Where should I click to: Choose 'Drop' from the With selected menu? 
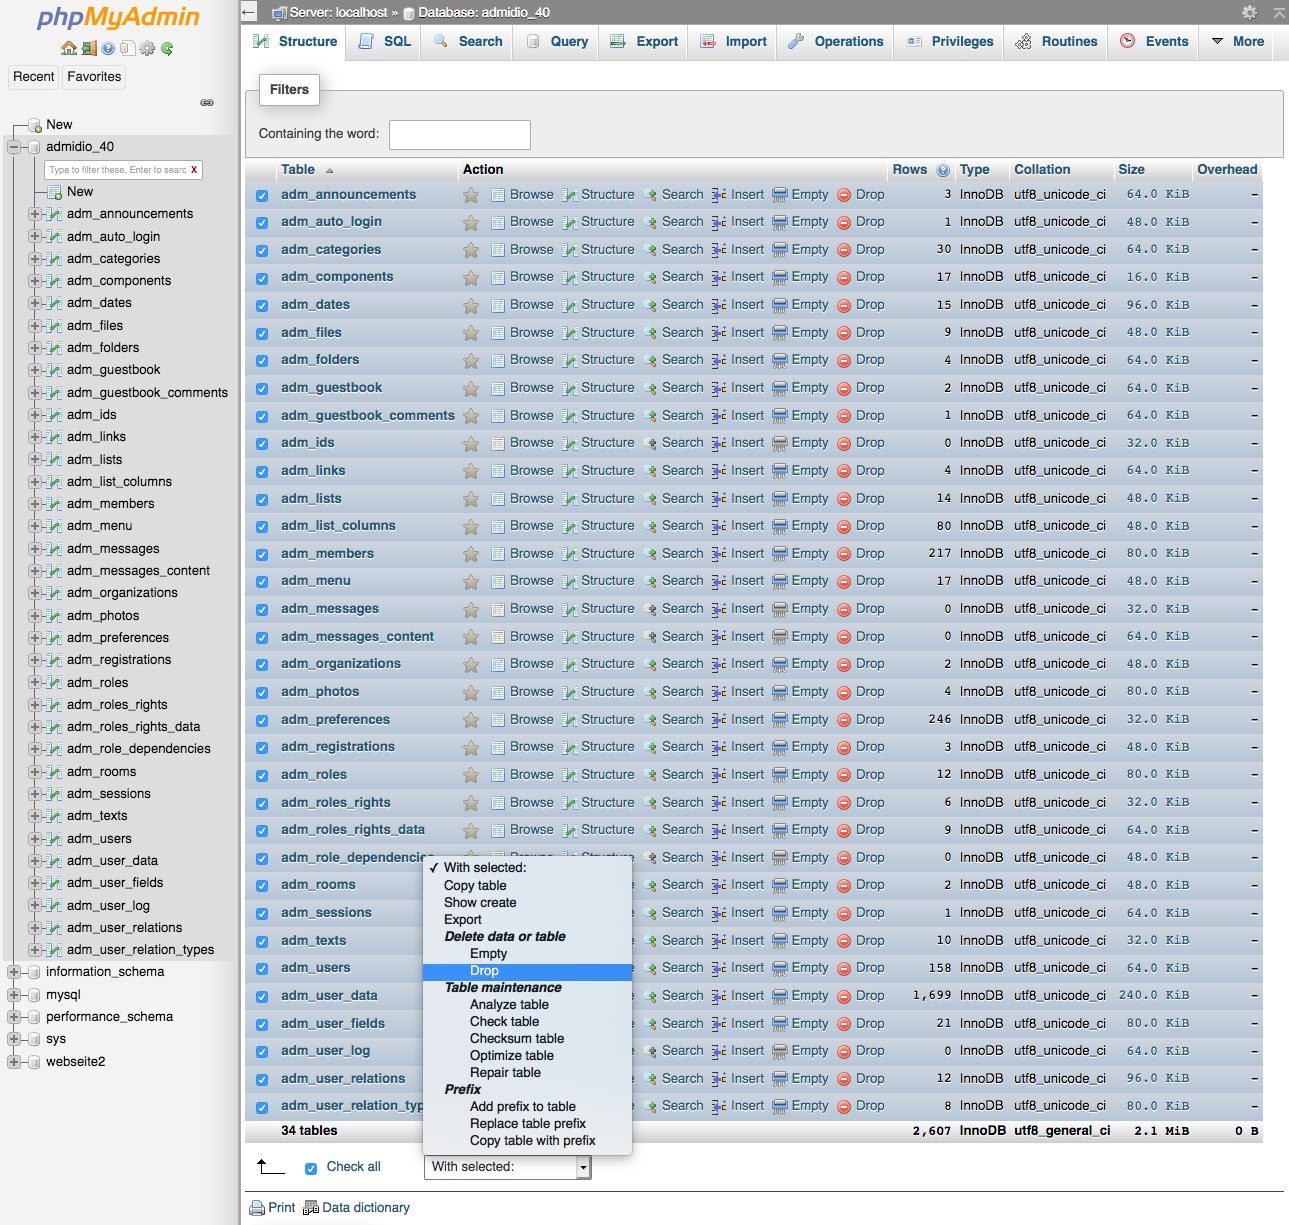484,971
